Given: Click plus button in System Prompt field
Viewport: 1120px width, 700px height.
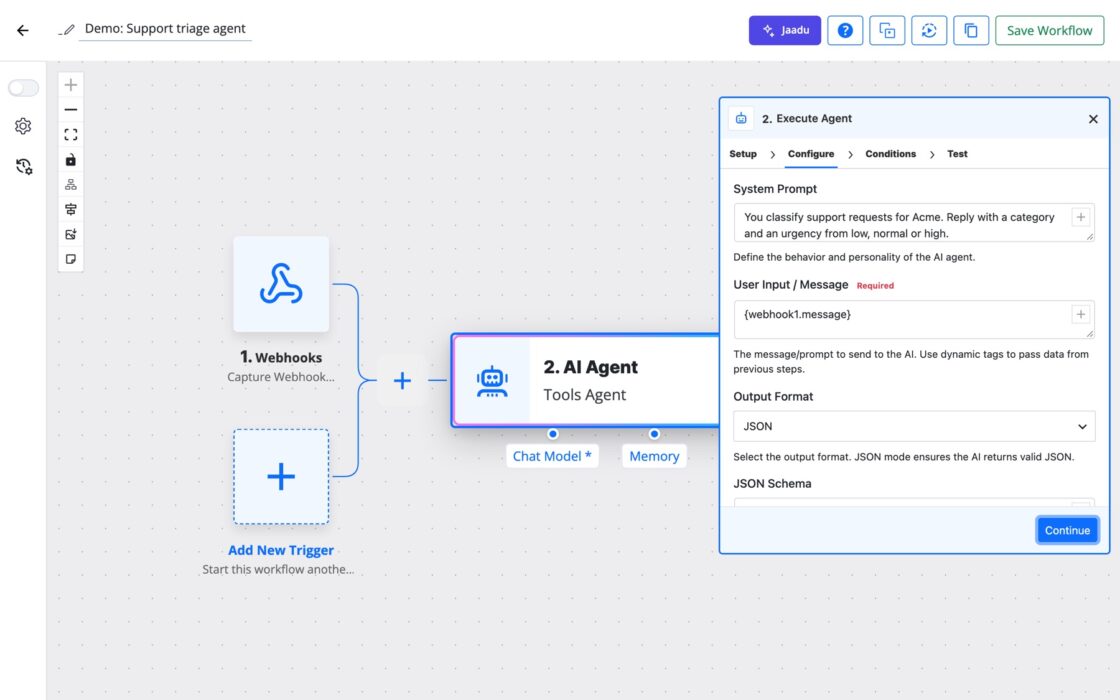Looking at the screenshot, I should (1081, 216).
